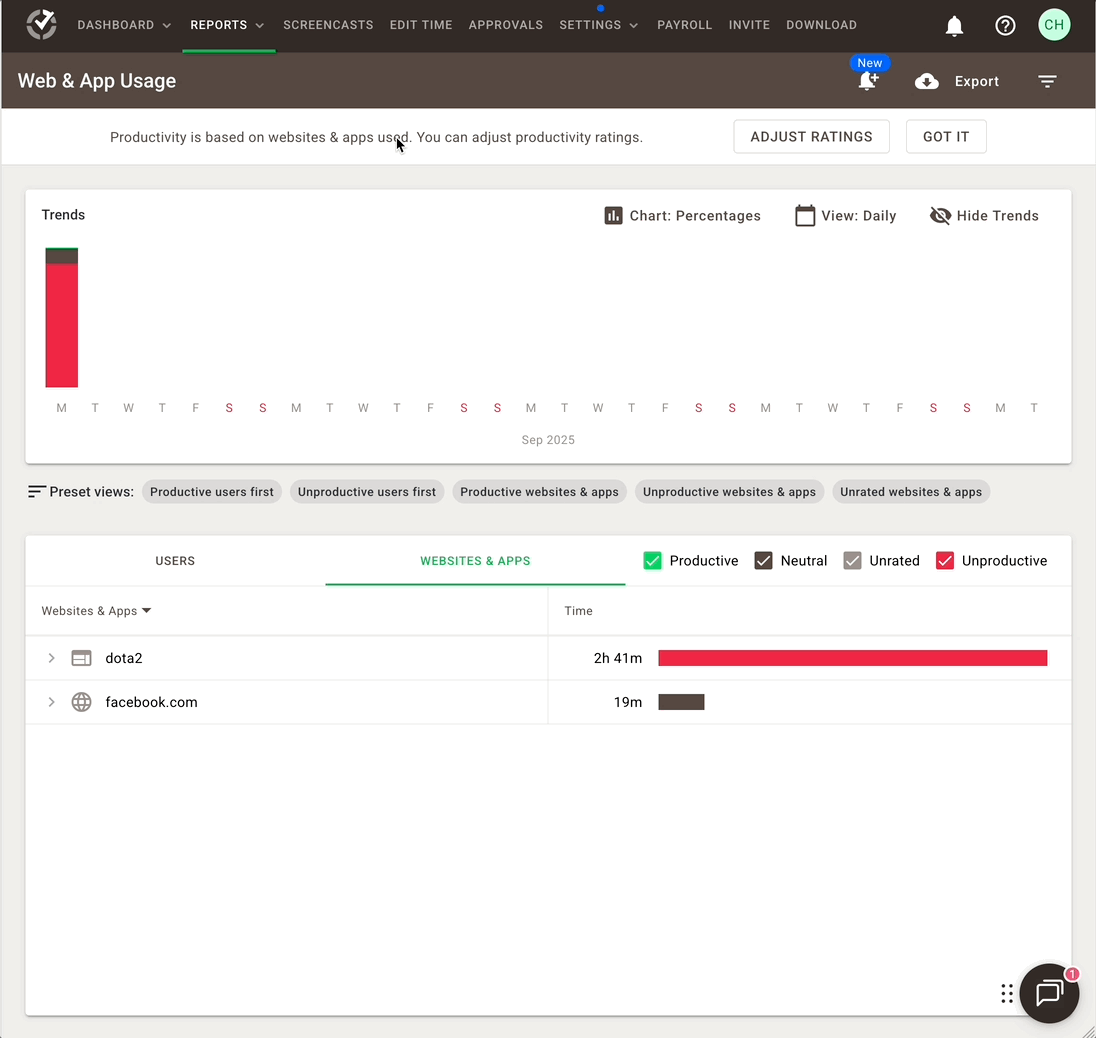The image size is (1096, 1038).
Task: Apply Unrated websites & apps preset
Action: coord(911,491)
